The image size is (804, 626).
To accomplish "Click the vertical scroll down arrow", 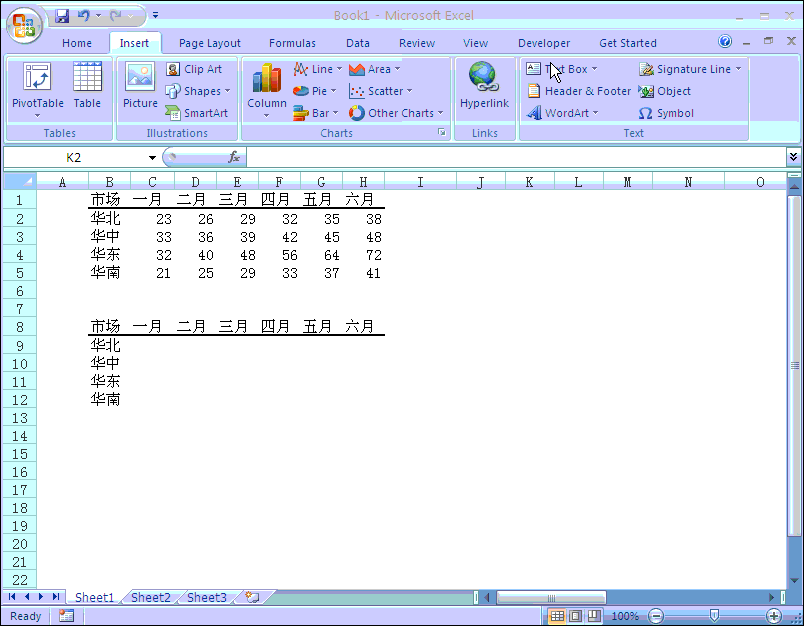I will (794, 581).
